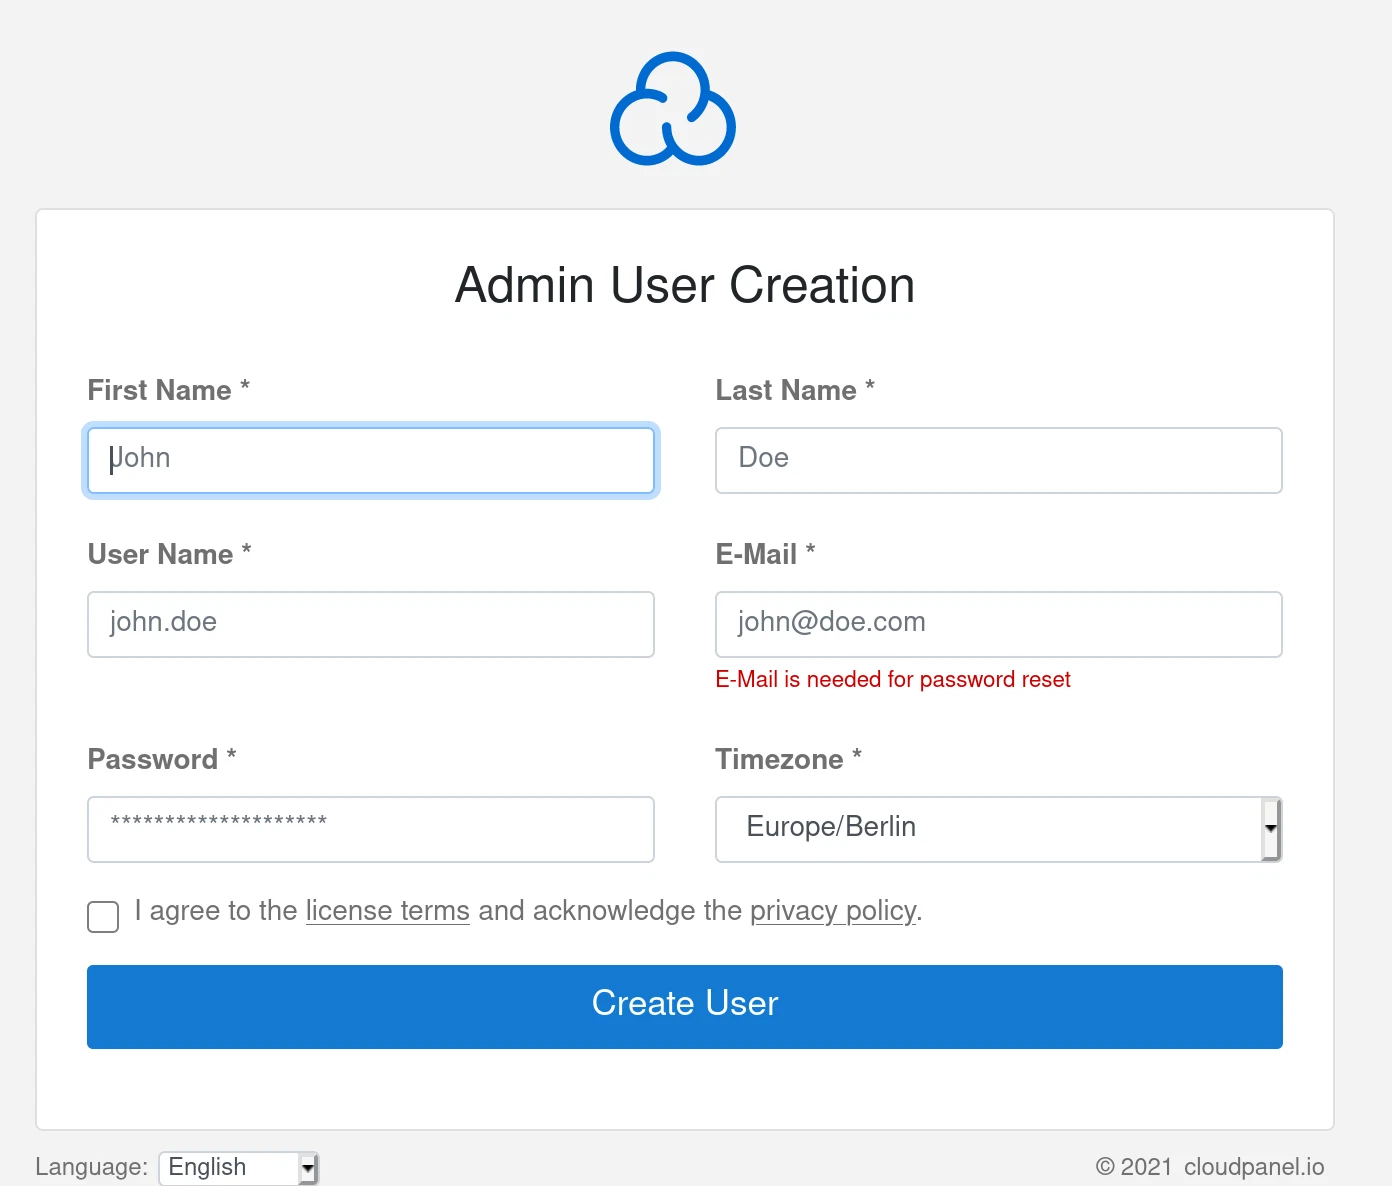Open the Timezone Europe/Berlin dropdown
The image size is (1392, 1186).
coord(999,829)
